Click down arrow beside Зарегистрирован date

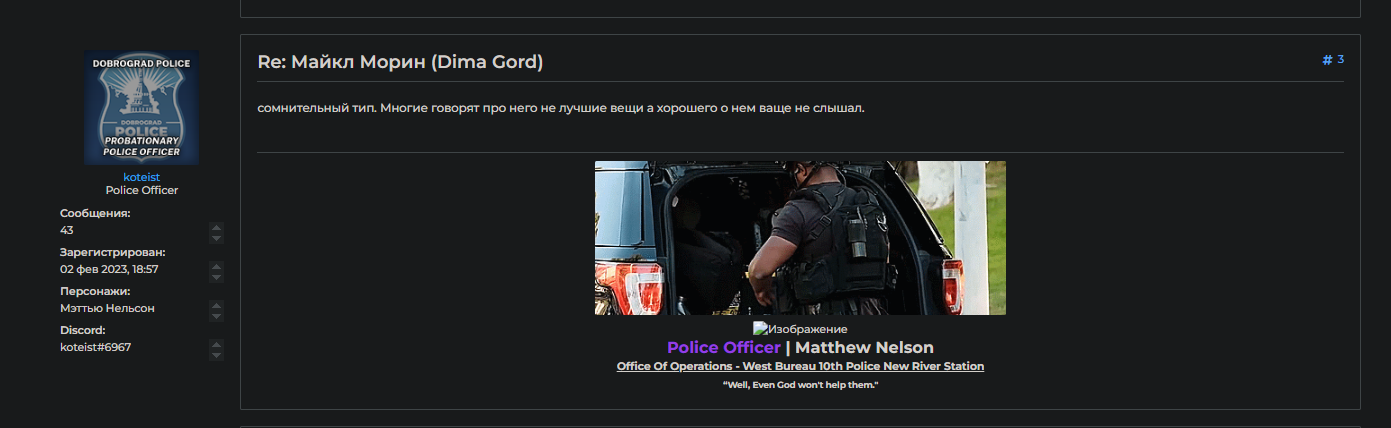coord(217,277)
